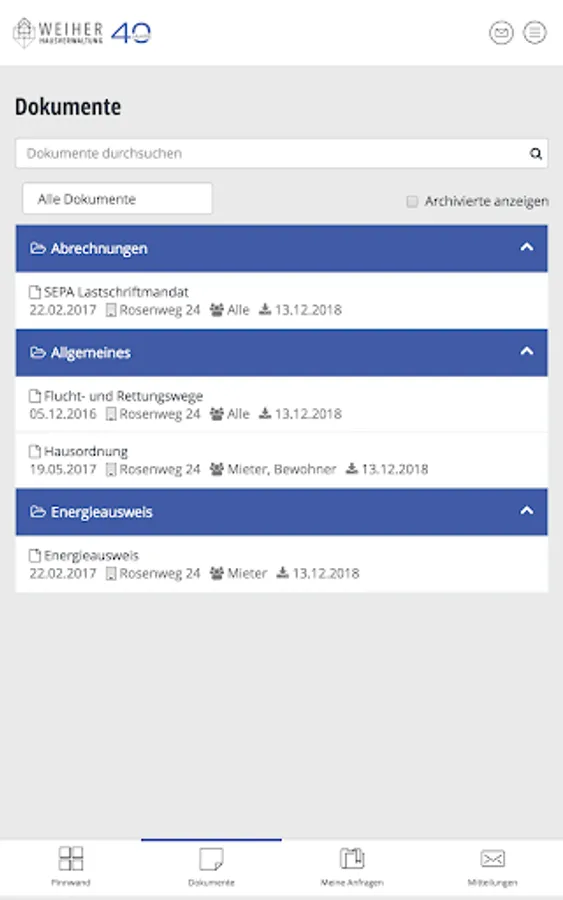The width and height of the screenshot is (563, 900).
Task: Collapse the Energieausweis section chevron
Action: click(527, 511)
